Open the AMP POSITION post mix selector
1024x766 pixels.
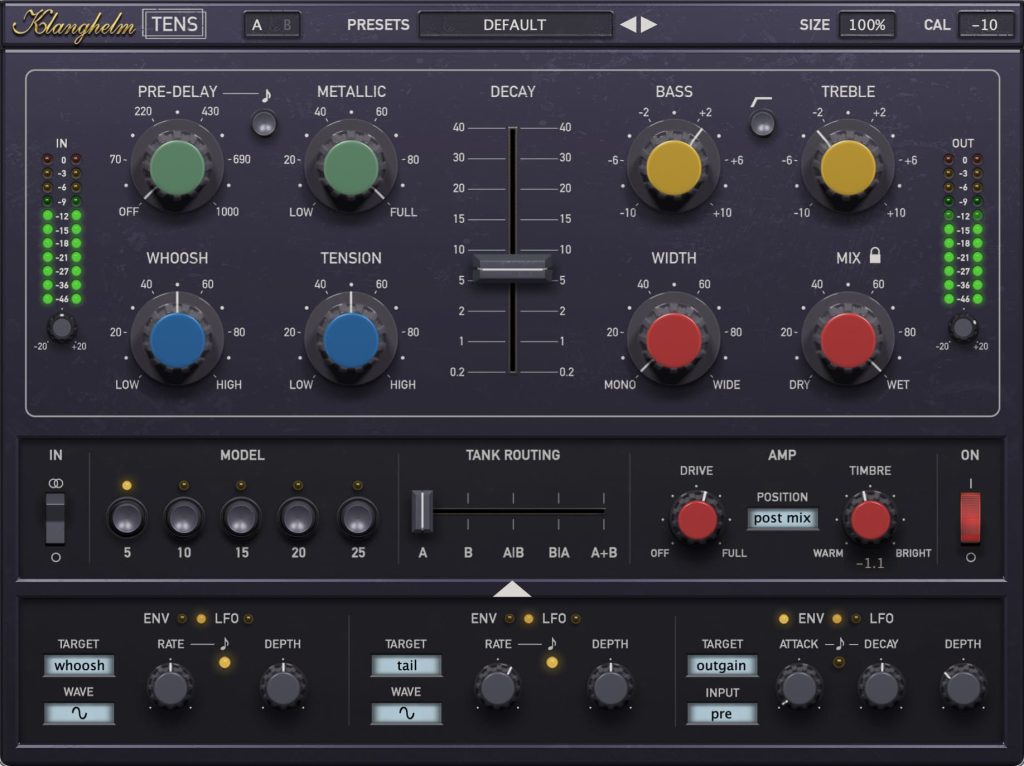(x=782, y=519)
